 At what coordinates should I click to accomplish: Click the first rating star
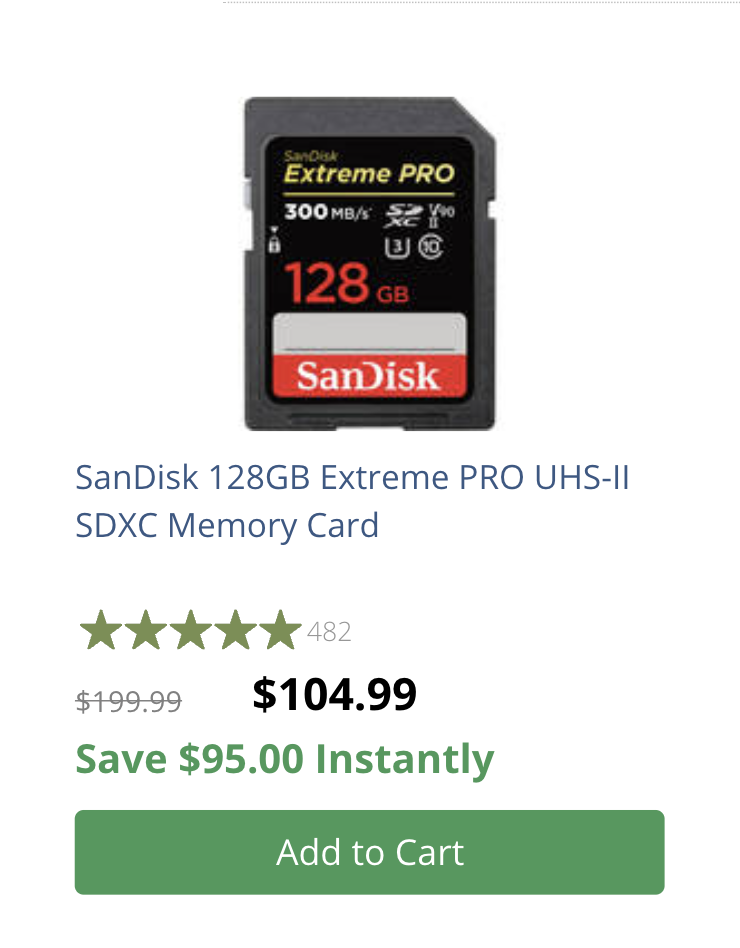[100, 631]
